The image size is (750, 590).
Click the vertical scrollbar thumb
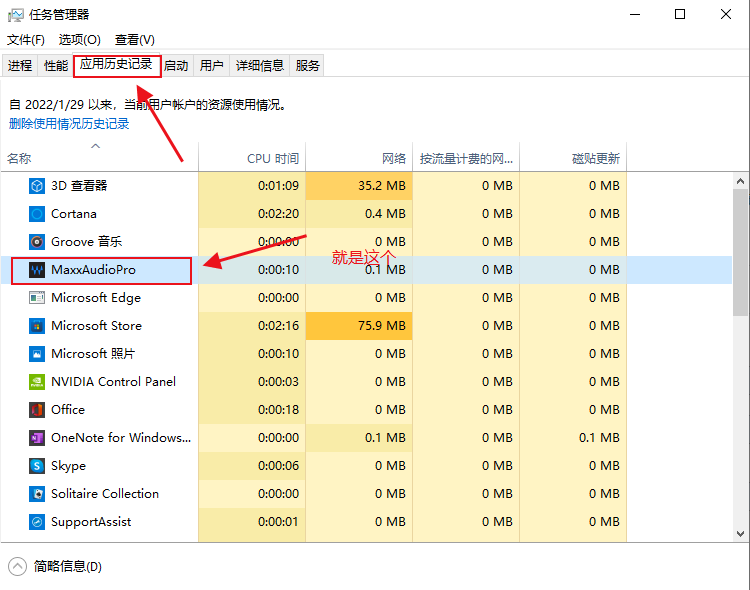[x=740, y=253]
